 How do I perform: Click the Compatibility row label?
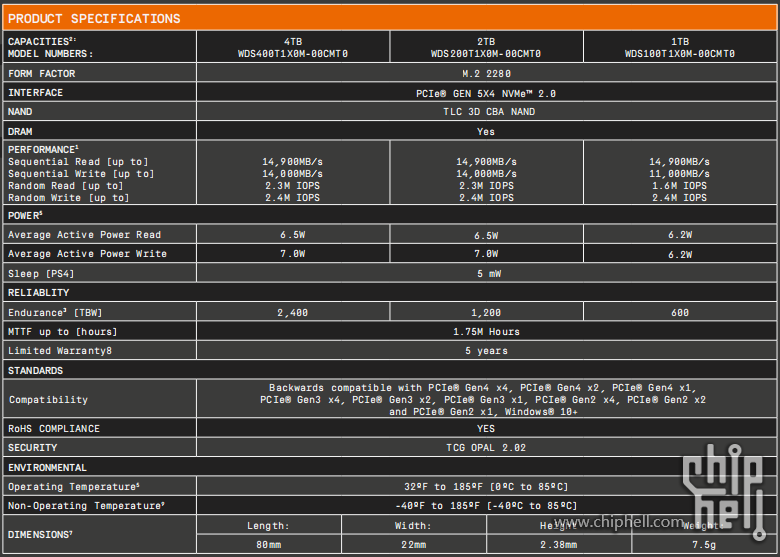pos(48,399)
